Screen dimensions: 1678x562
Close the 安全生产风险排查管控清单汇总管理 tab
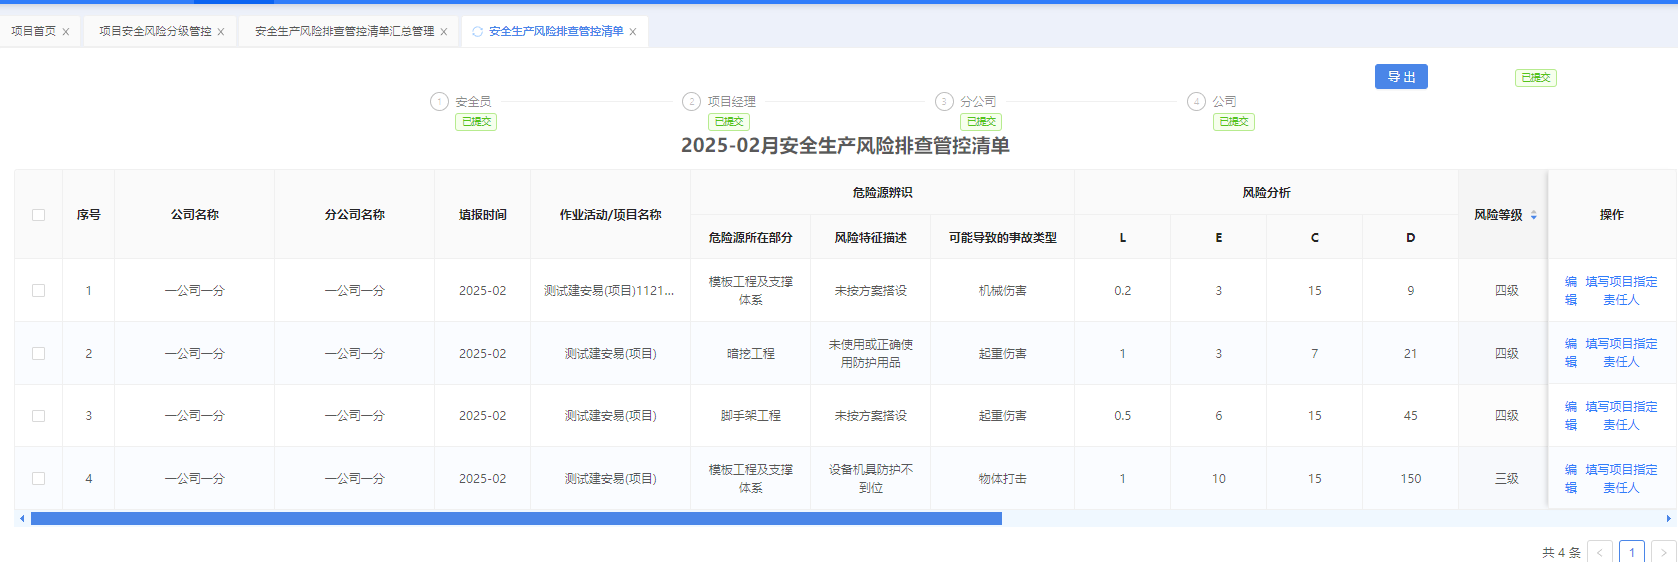point(444,32)
